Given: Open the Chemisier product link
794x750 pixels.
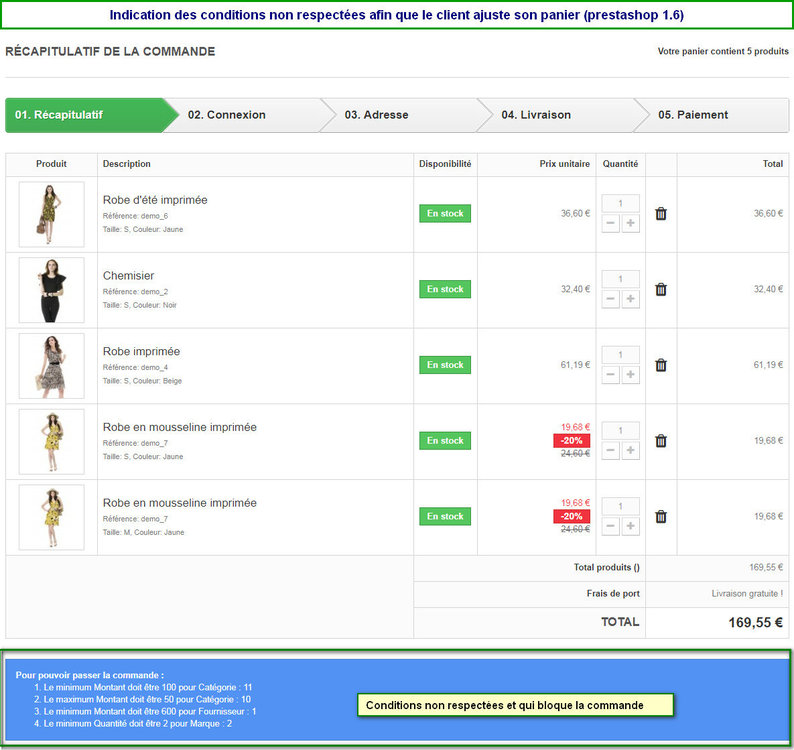Looking at the screenshot, I should (128, 275).
